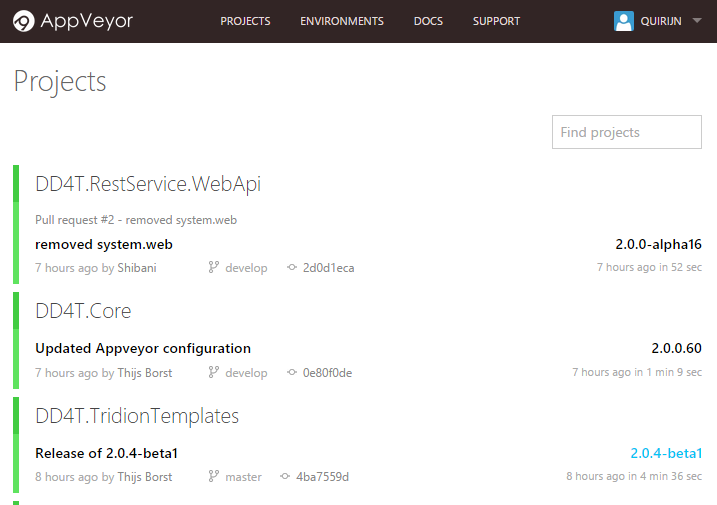The width and height of the screenshot is (717, 505).
Task: Open build version 2.0.4-beta1 link
Action: [666, 453]
